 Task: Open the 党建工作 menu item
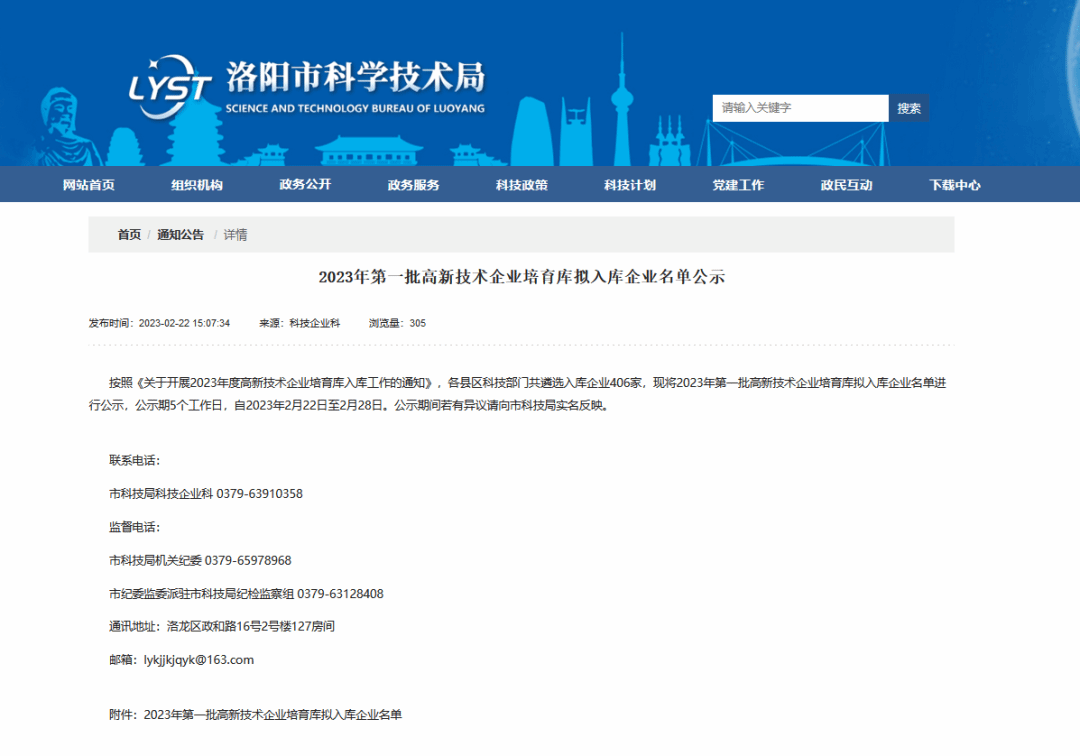(738, 185)
